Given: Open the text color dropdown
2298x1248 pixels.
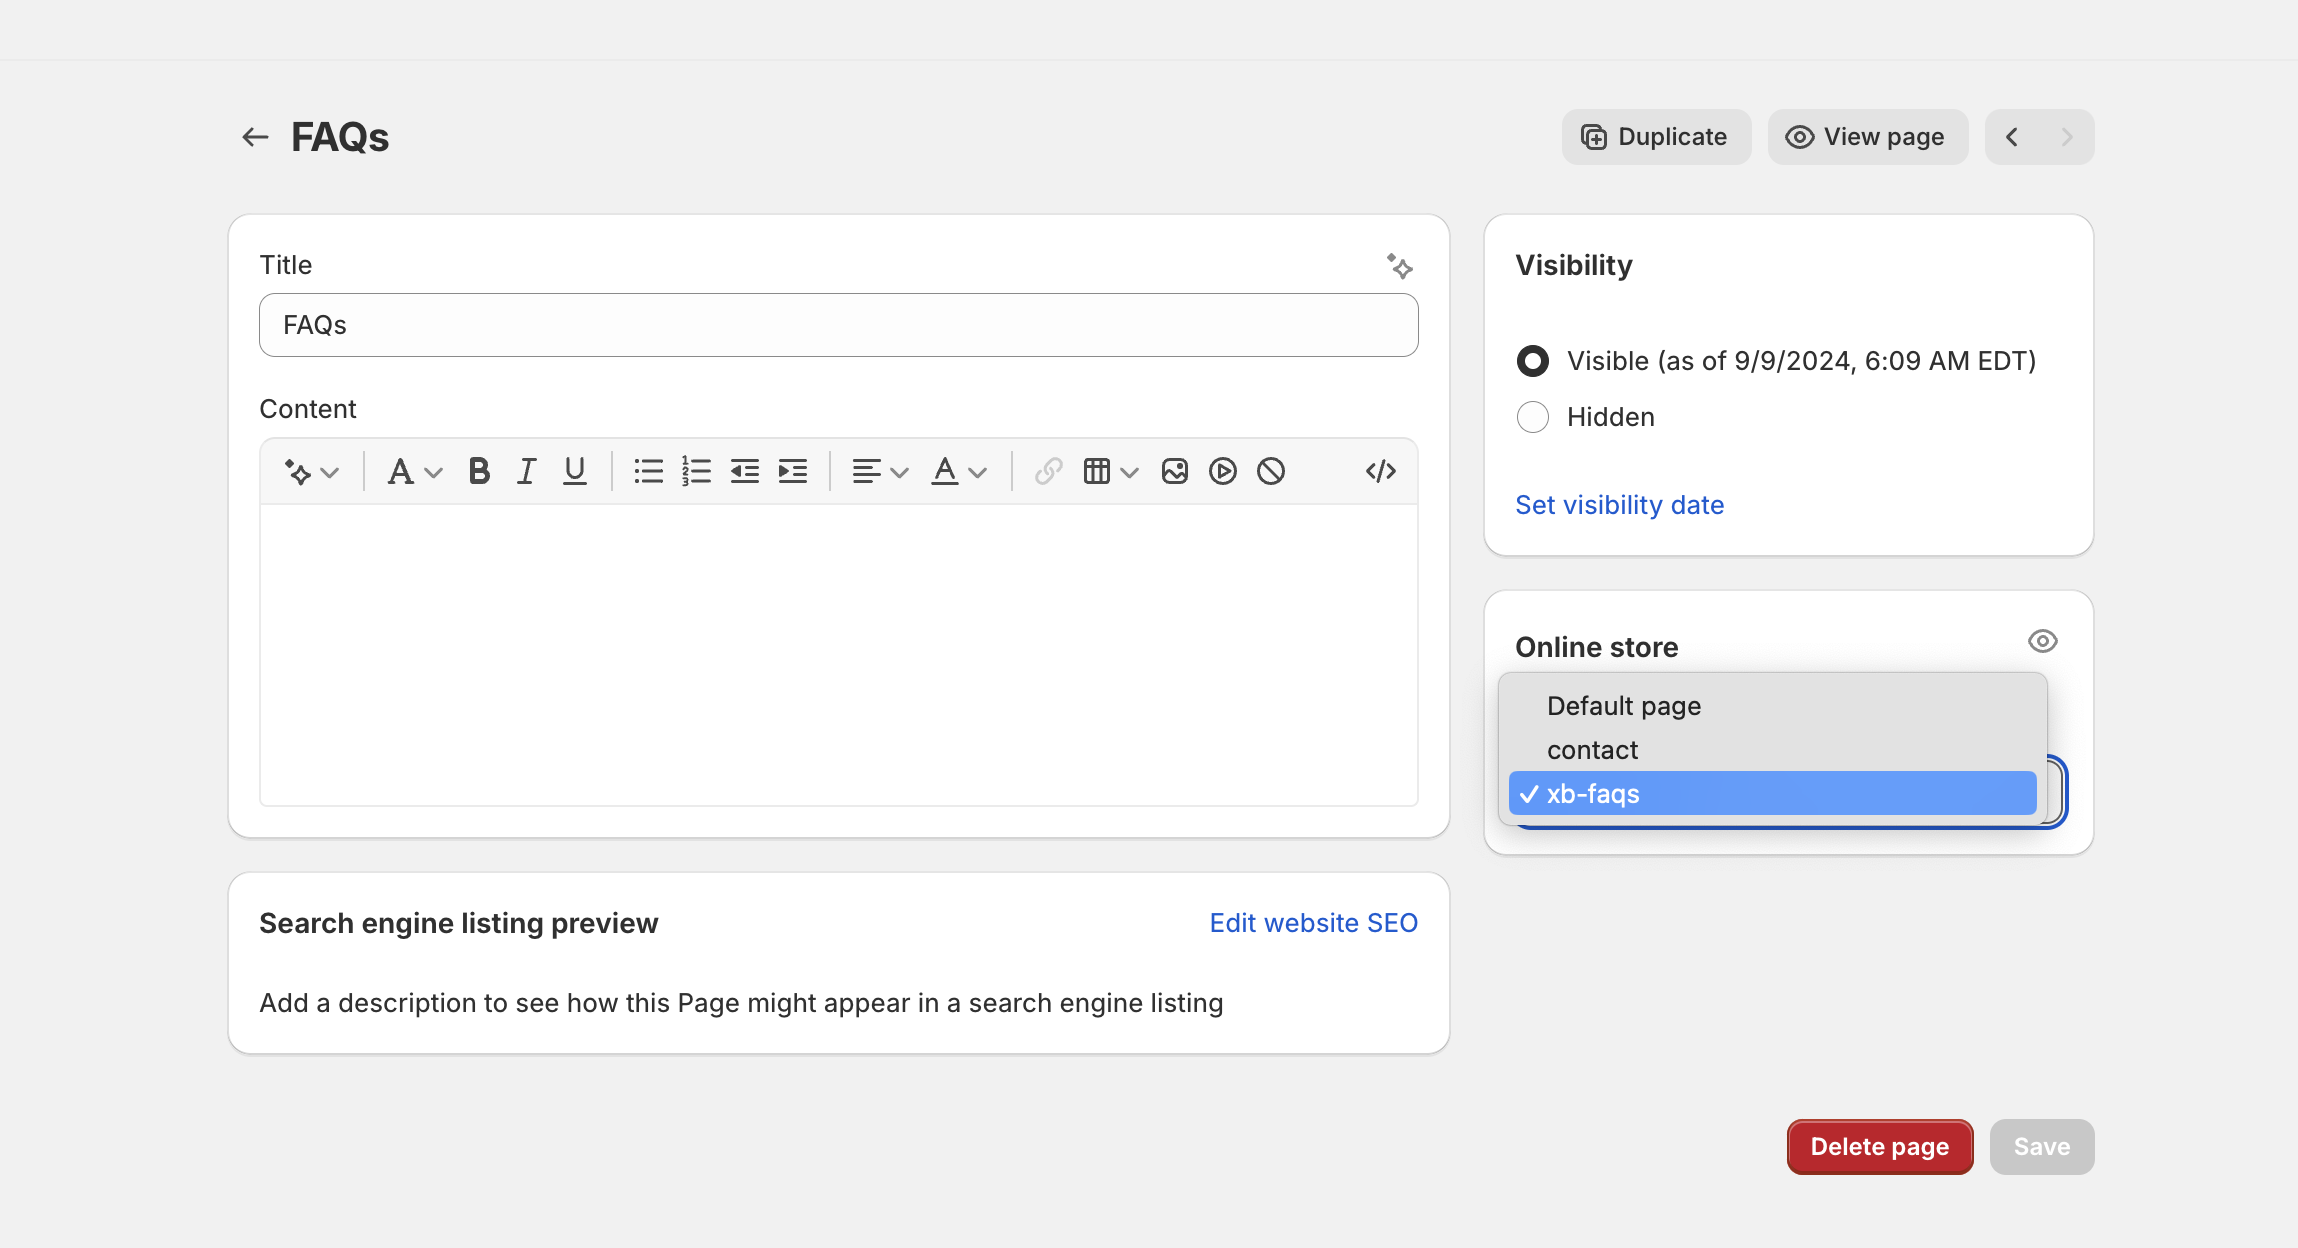Looking at the screenshot, I should (959, 472).
